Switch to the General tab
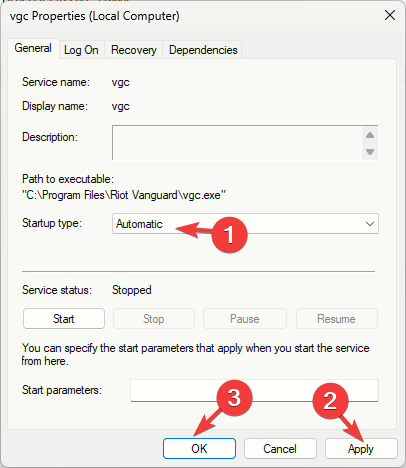 33,49
